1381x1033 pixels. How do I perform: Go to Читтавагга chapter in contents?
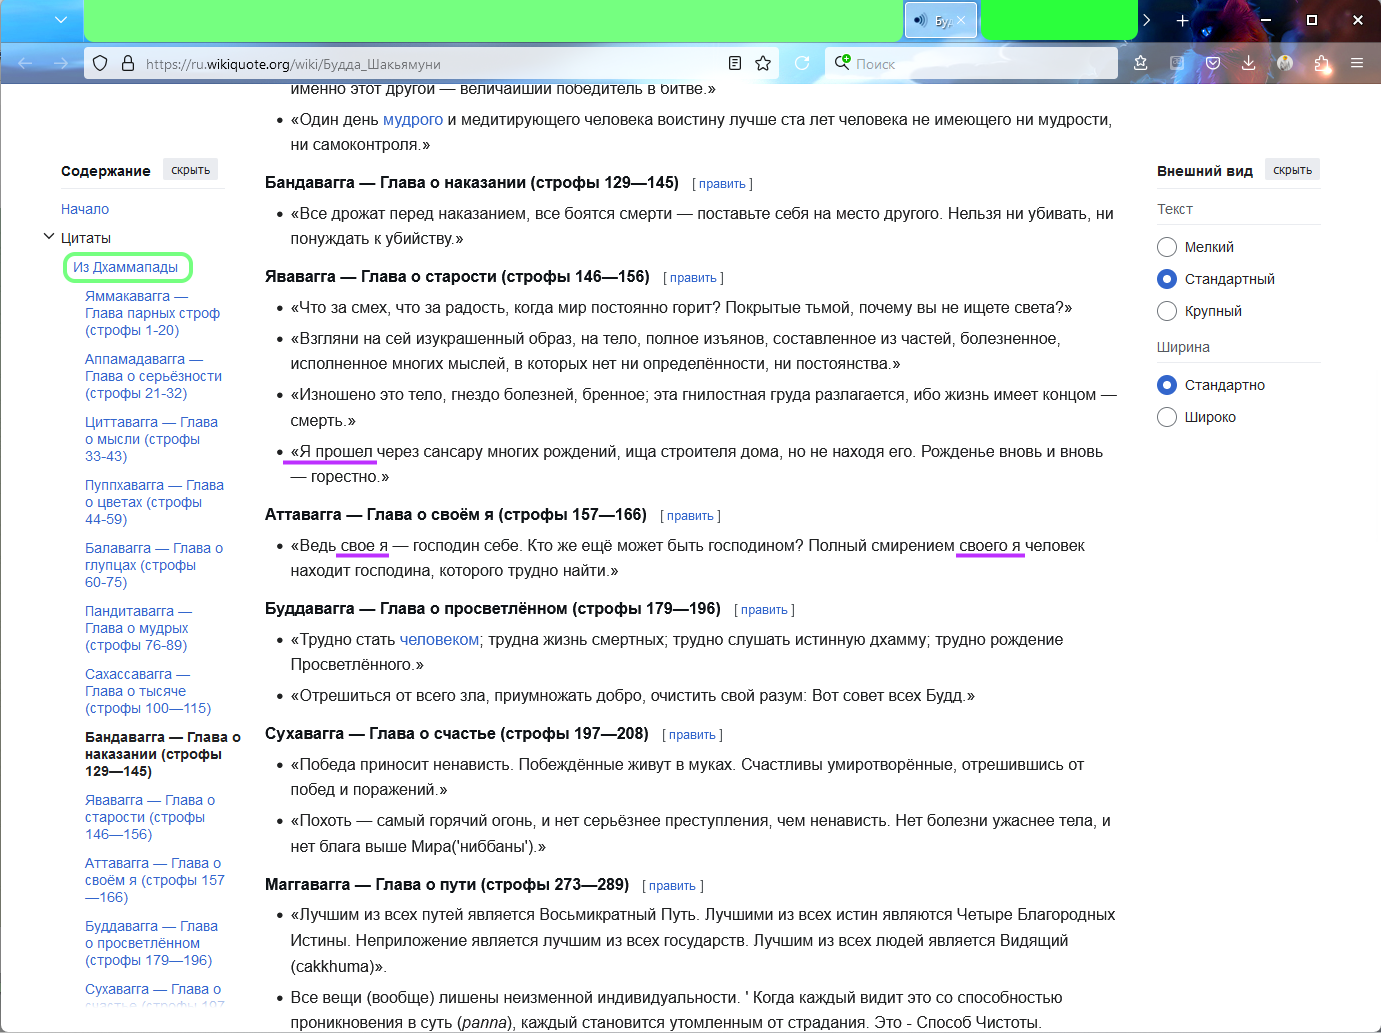151,439
